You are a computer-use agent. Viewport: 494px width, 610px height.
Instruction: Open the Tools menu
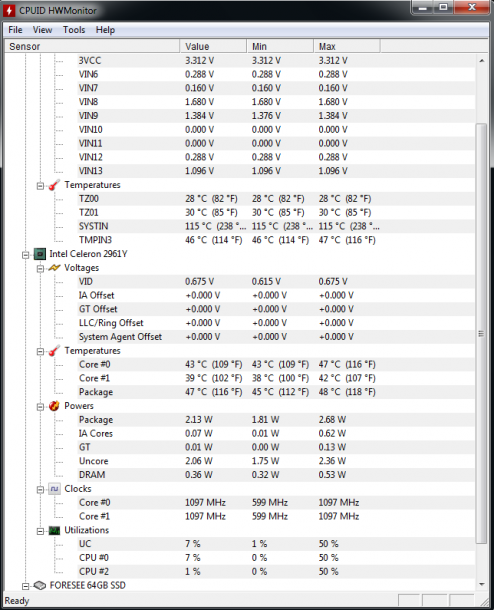74,30
